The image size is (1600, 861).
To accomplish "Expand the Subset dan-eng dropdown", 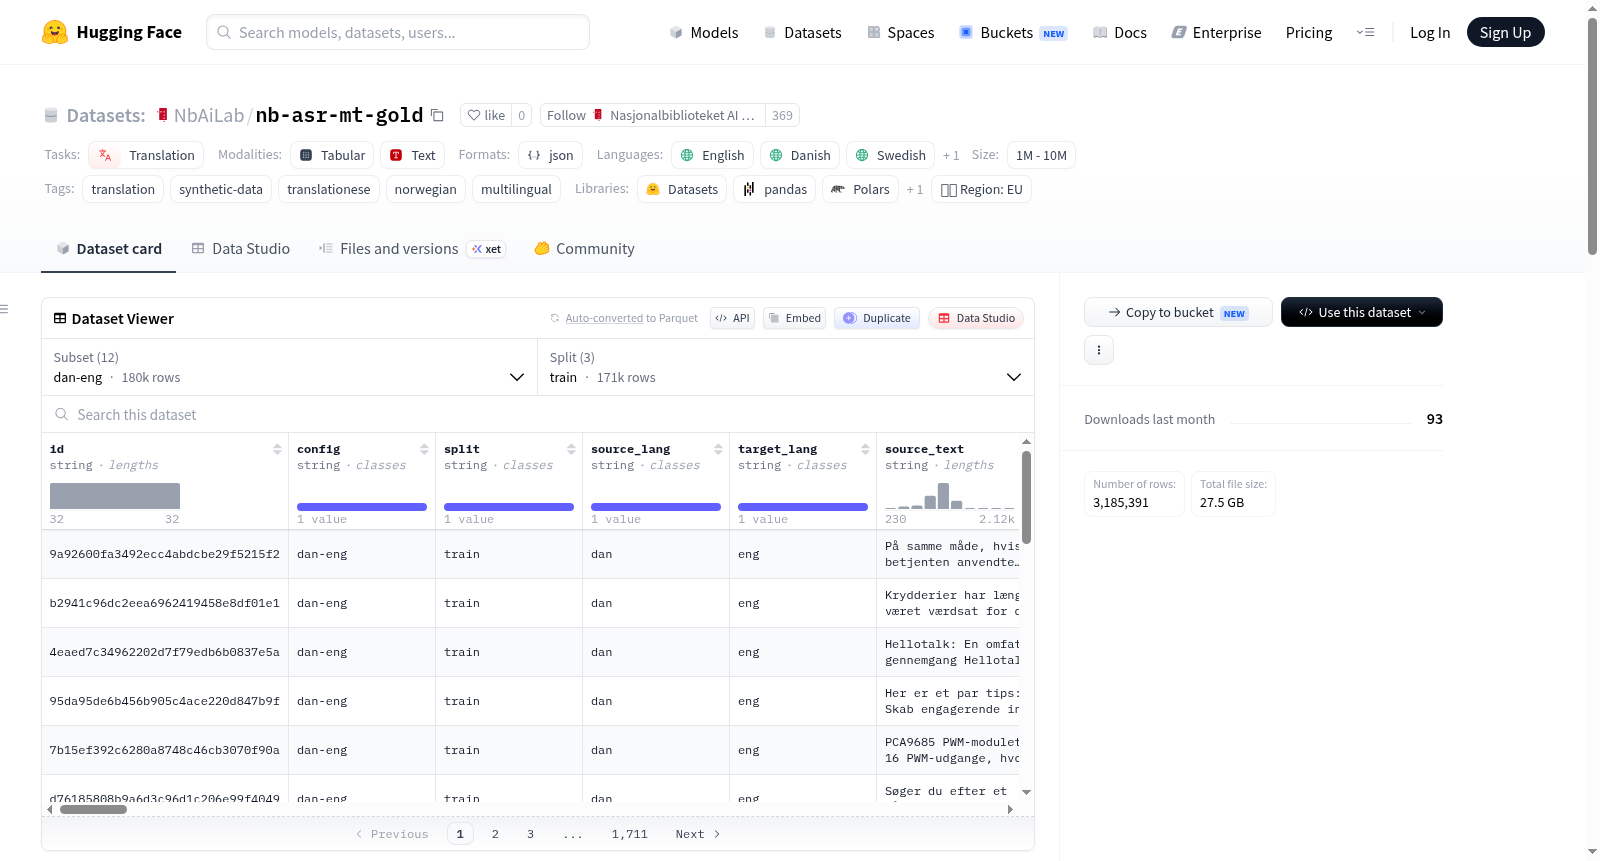I will coord(289,368).
